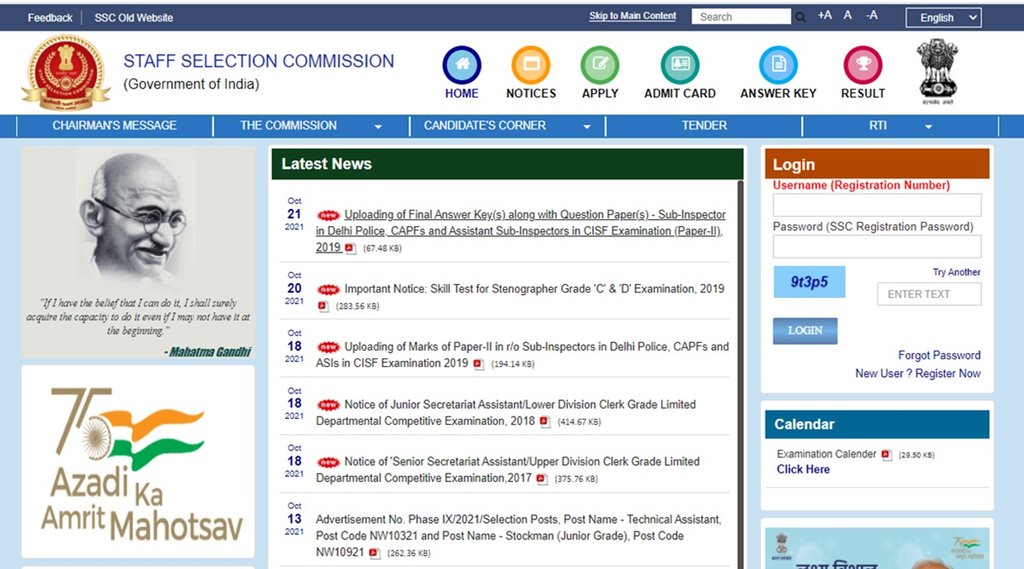This screenshot has height=569, width=1024.
Task: Open PDF icon for Marks of Paper-II notice
Action: coord(479,364)
